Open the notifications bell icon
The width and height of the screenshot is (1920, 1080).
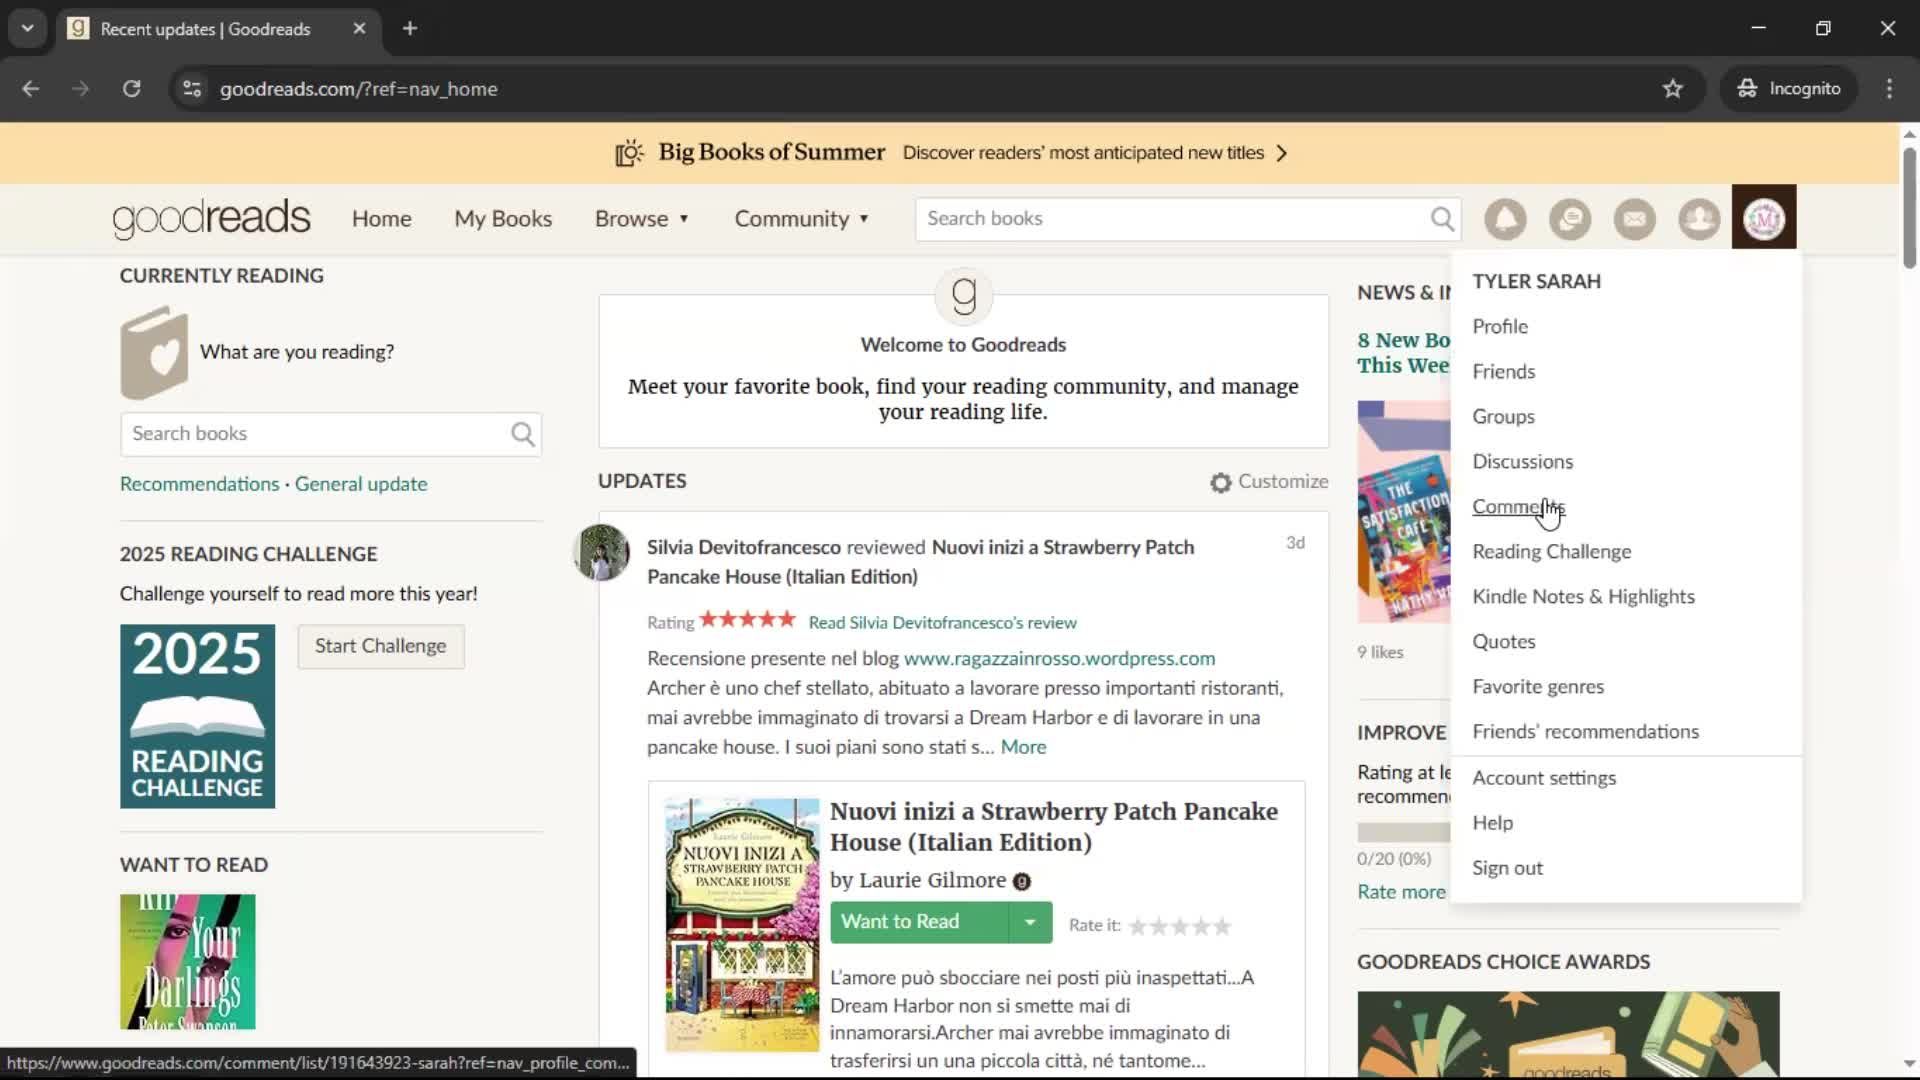point(1505,219)
